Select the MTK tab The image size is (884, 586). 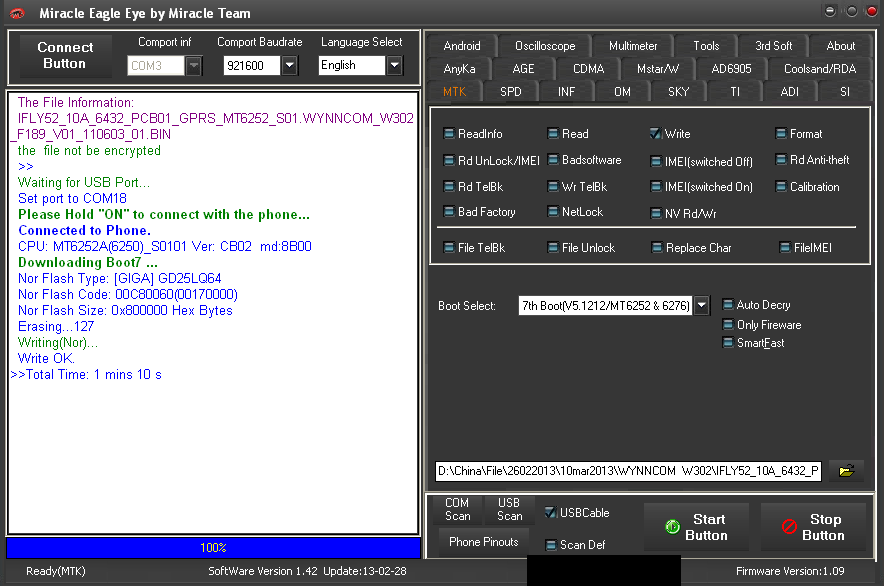click(454, 91)
